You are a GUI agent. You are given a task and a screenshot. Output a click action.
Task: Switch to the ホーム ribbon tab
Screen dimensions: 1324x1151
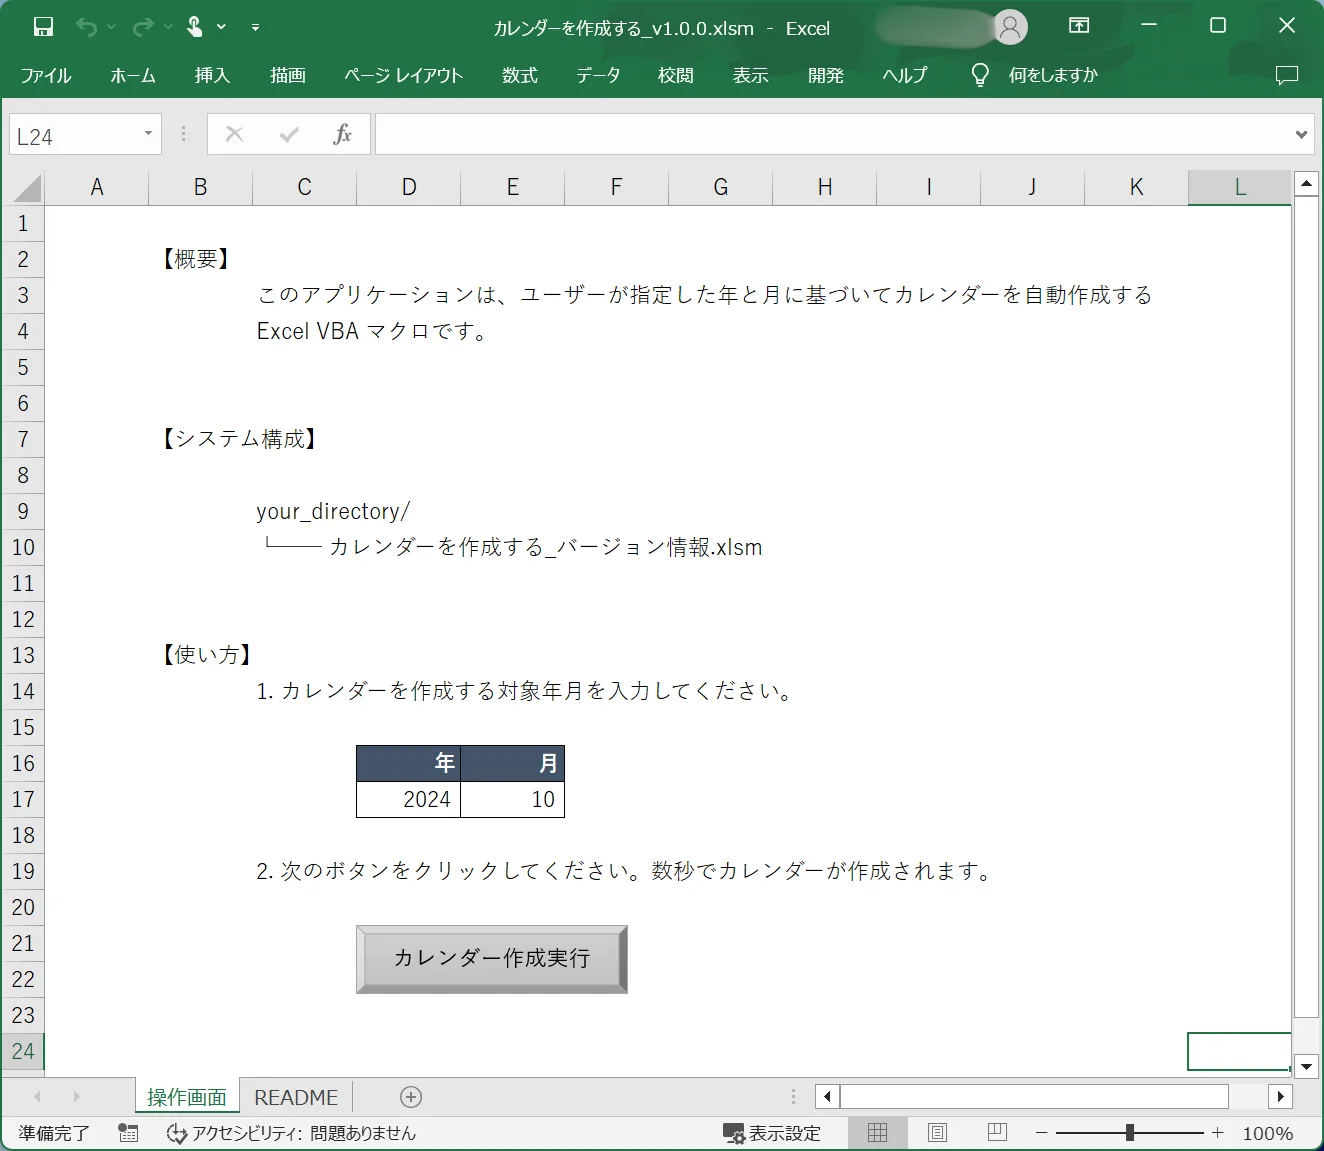(133, 75)
